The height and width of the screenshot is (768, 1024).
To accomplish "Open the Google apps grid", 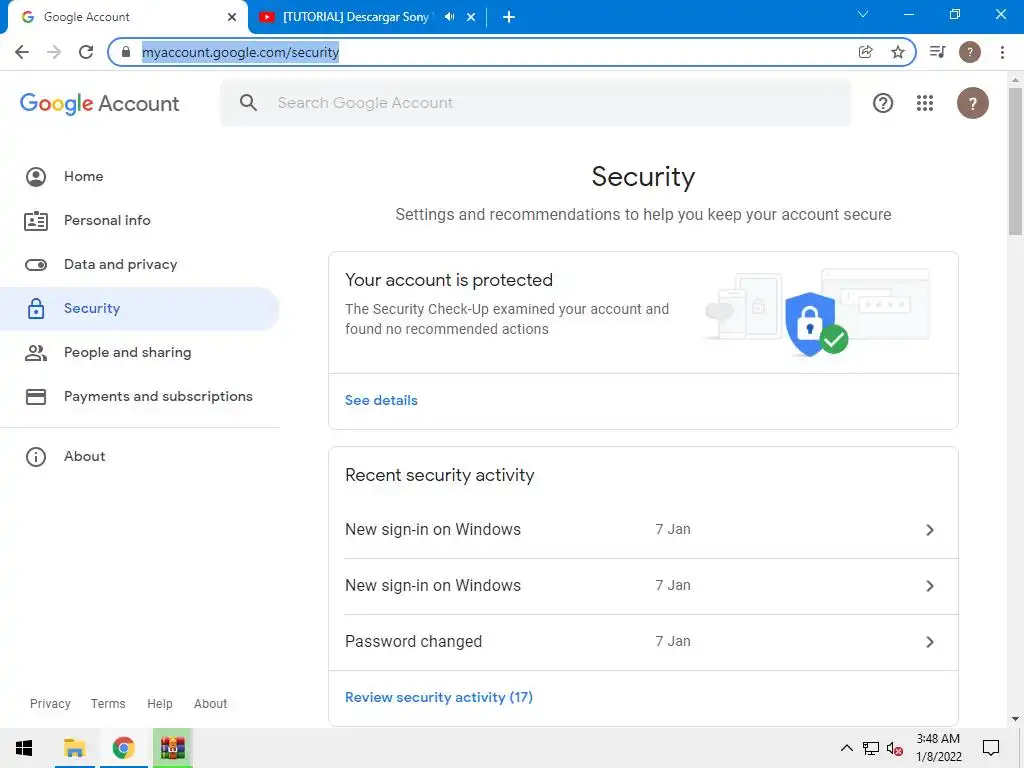I will point(925,103).
